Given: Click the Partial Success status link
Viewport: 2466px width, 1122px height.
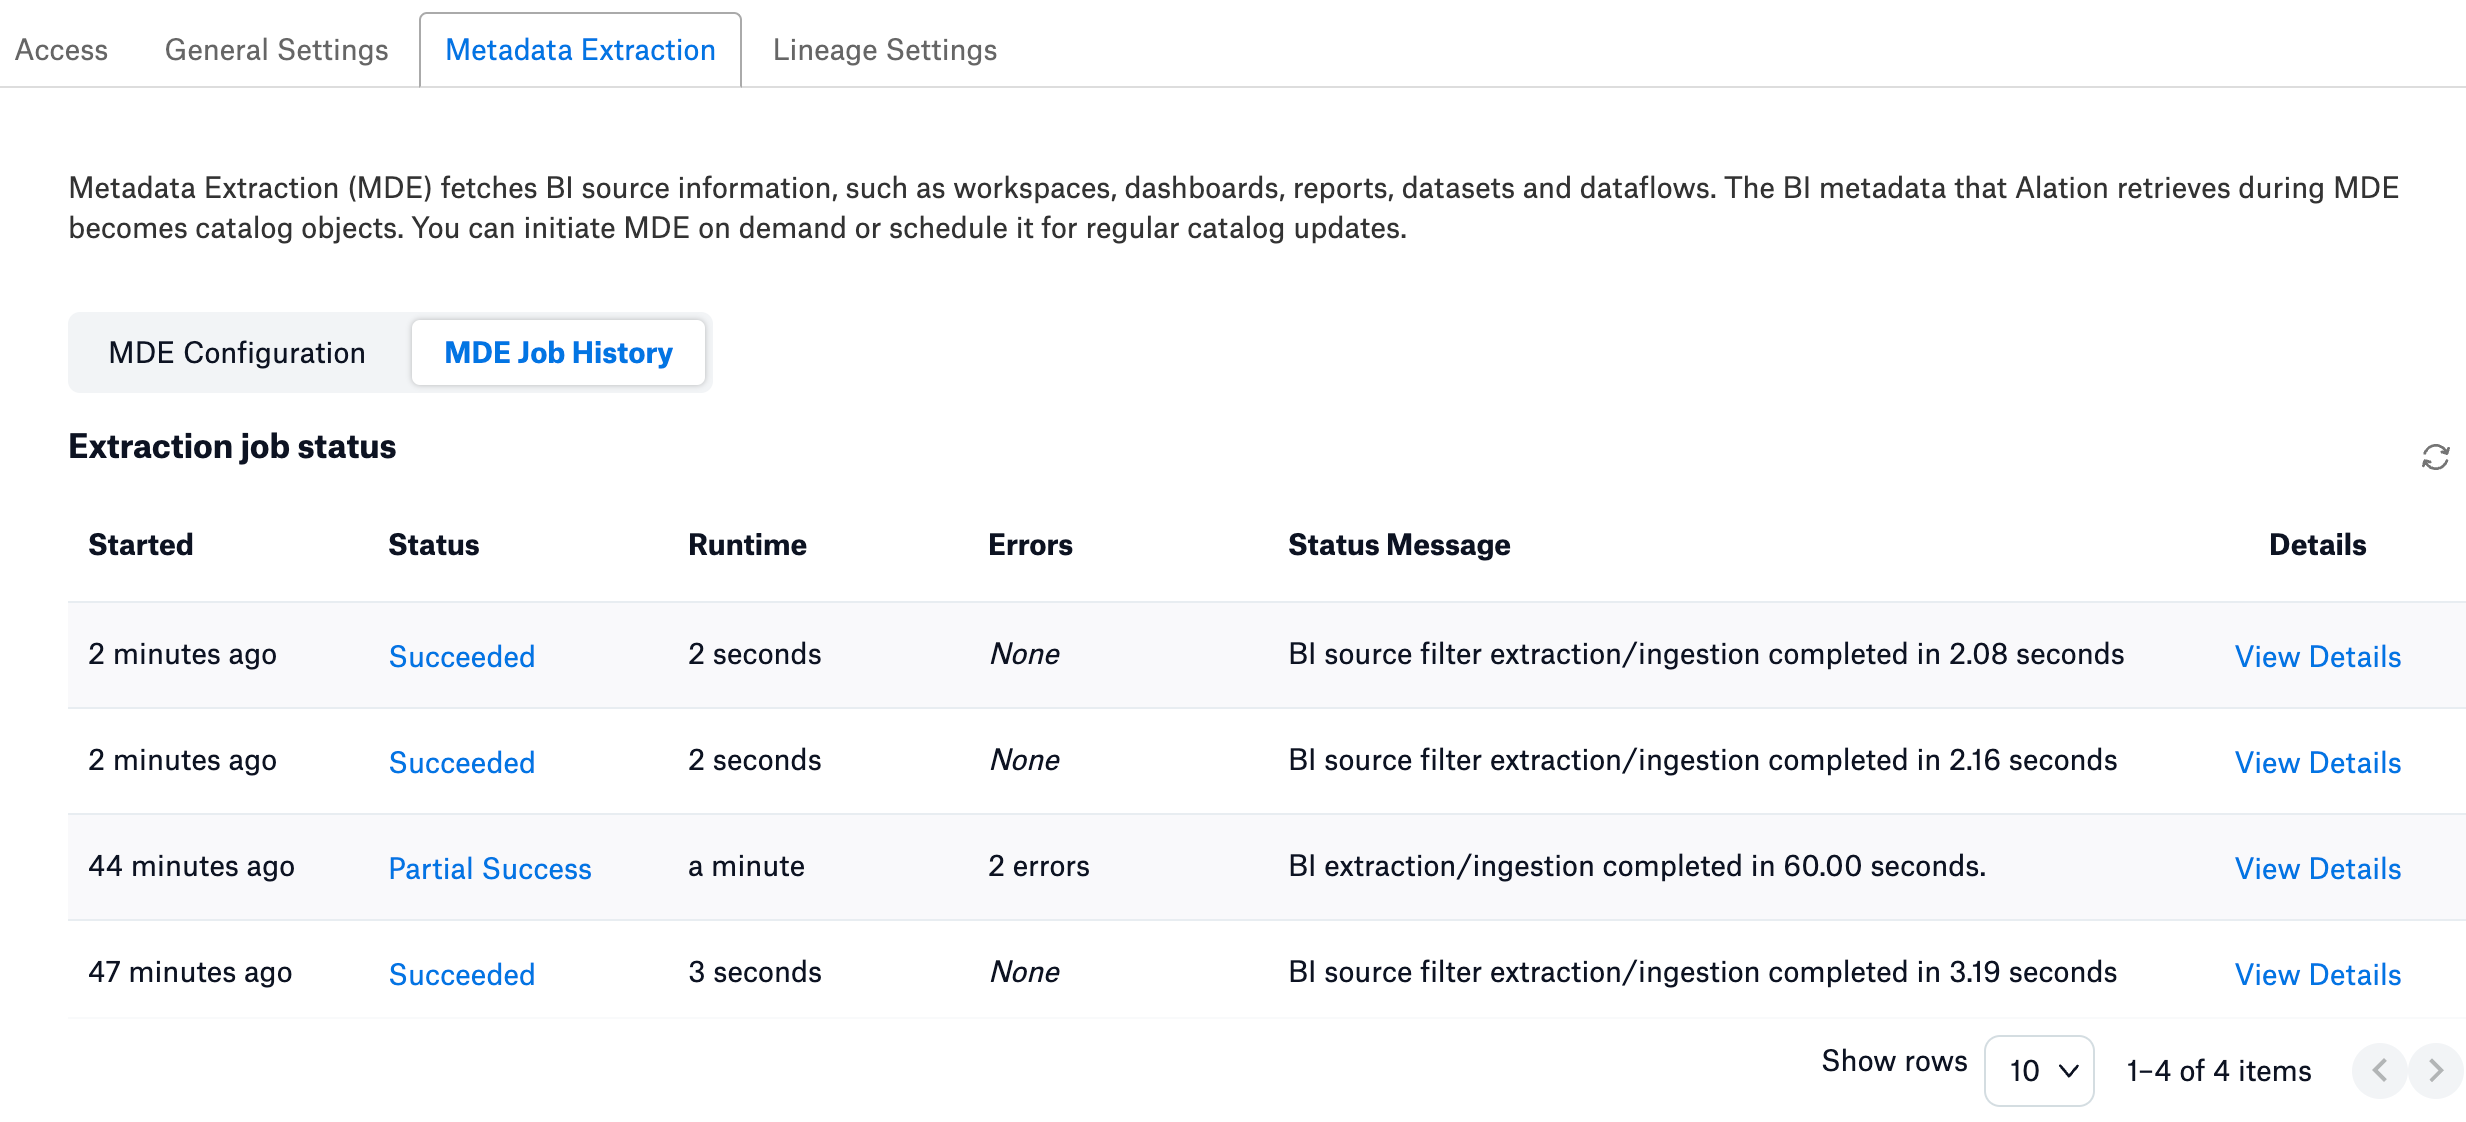Looking at the screenshot, I should point(490,869).
